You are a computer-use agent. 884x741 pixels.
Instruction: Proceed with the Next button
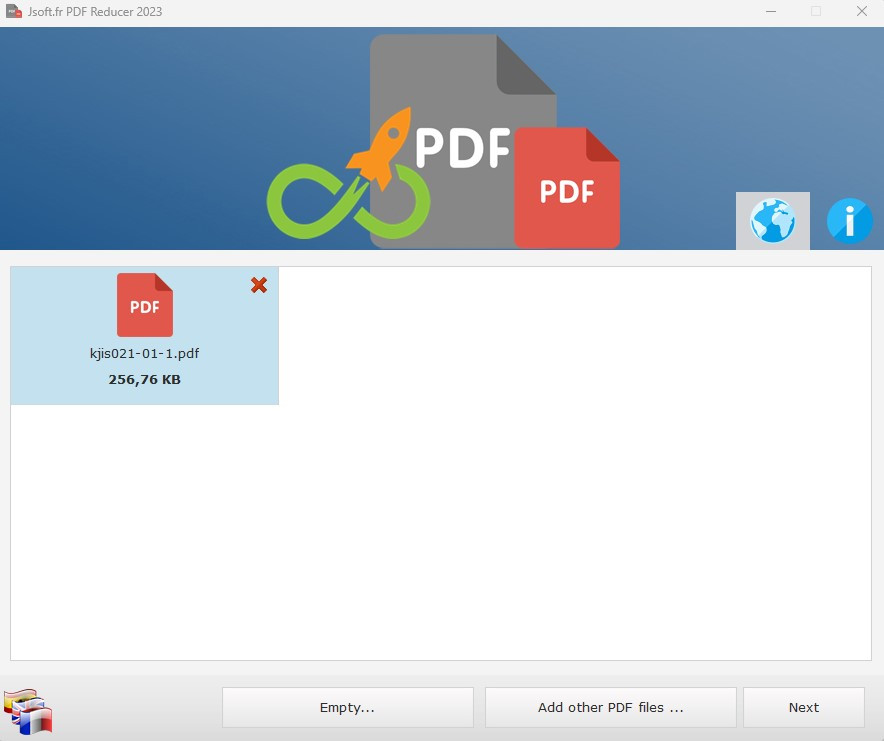pos(803,707)
